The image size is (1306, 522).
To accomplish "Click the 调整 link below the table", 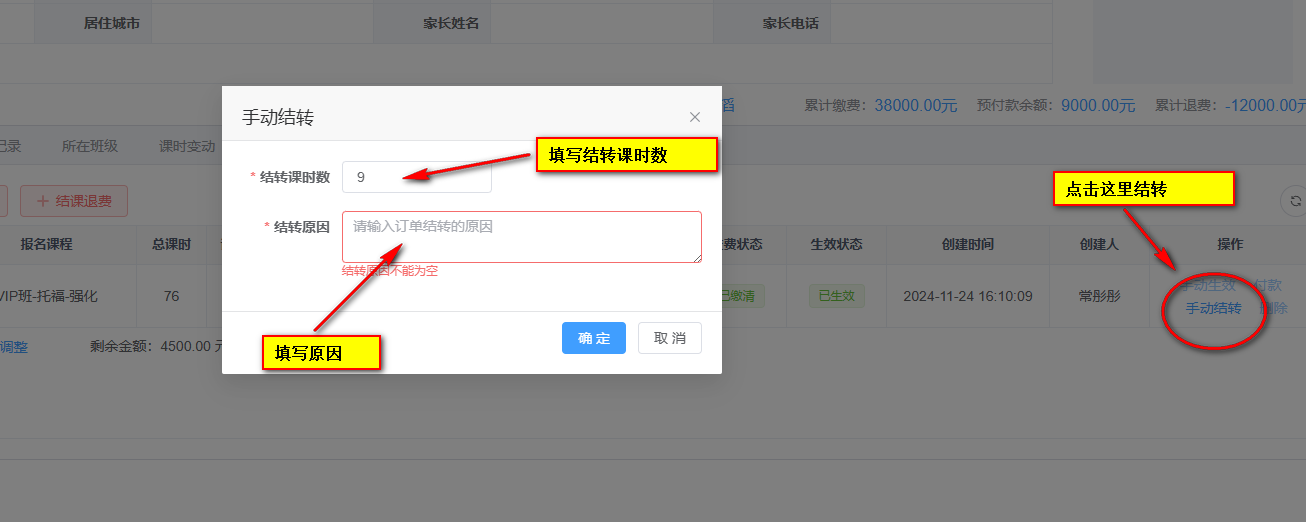I will [13, 347].
